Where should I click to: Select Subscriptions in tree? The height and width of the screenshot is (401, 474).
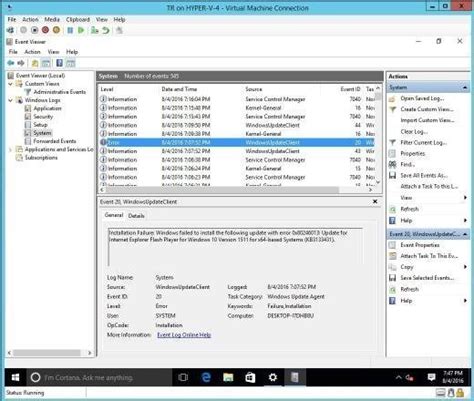(x=41, y=157)
